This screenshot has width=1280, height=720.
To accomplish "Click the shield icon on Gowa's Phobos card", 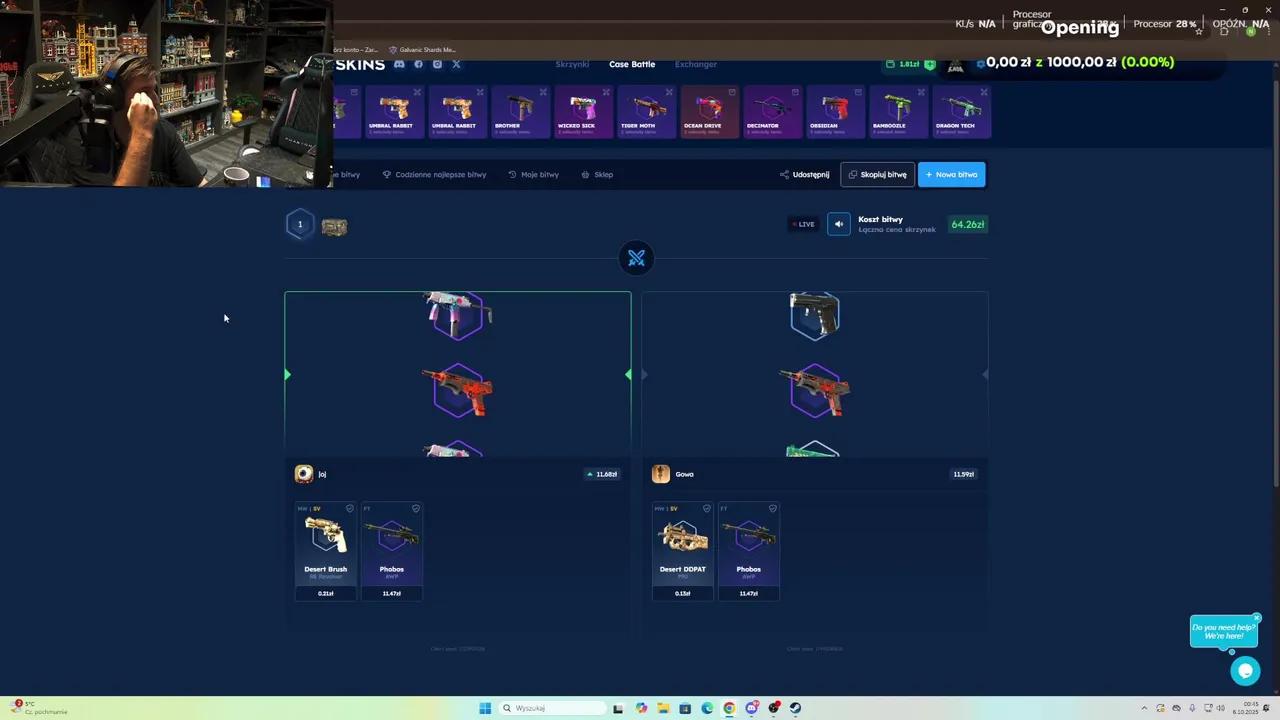I will point(772,509).
